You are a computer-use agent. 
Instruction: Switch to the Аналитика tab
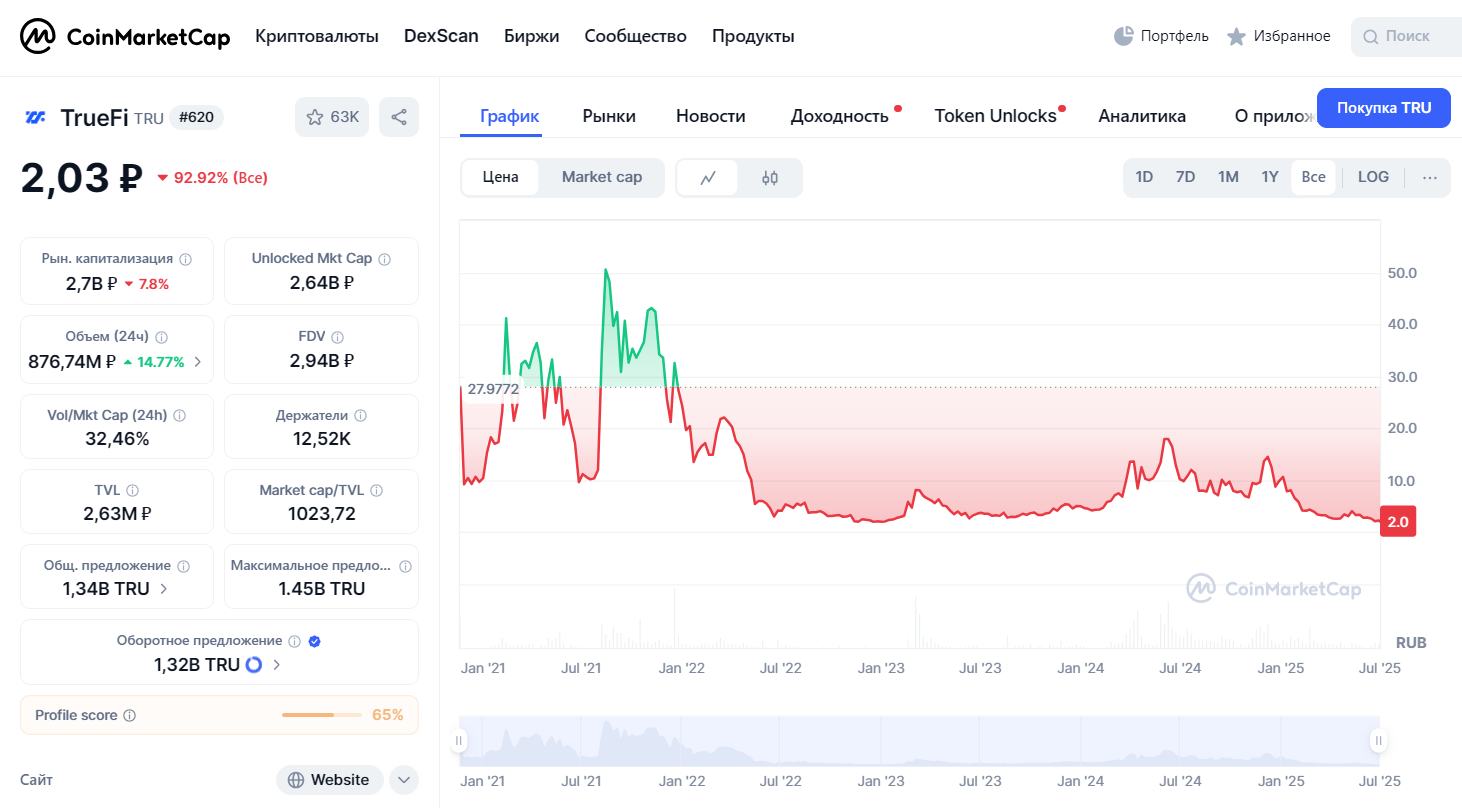[x=1142, y=116]
